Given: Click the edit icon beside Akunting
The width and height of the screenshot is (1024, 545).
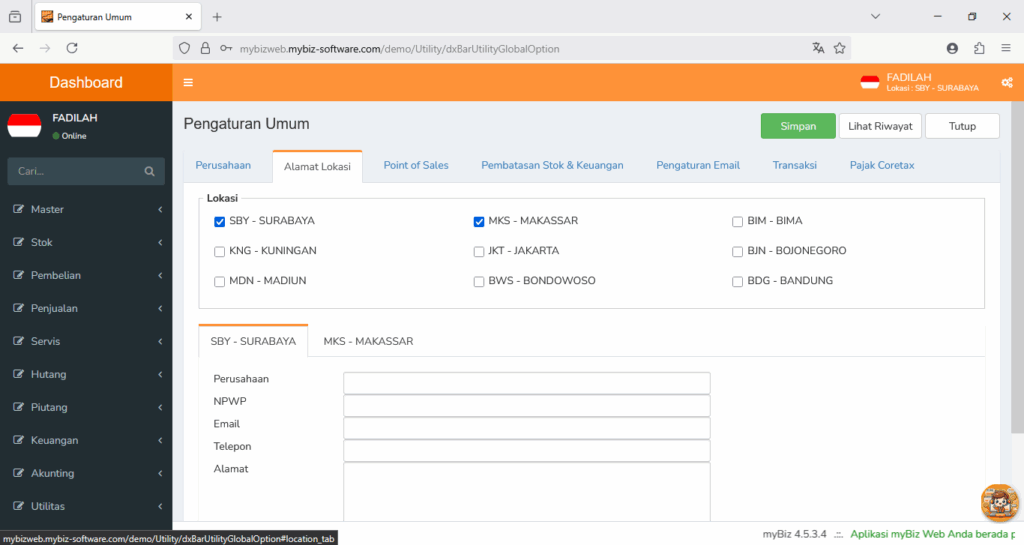Looking at the screenshot, I should (18, 473).
